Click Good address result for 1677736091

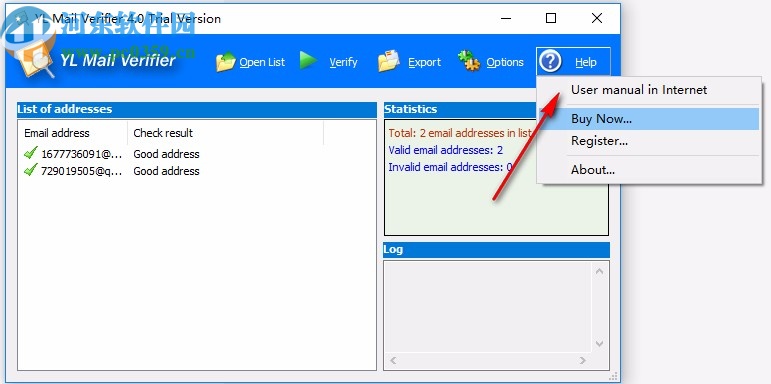[166, 154]
